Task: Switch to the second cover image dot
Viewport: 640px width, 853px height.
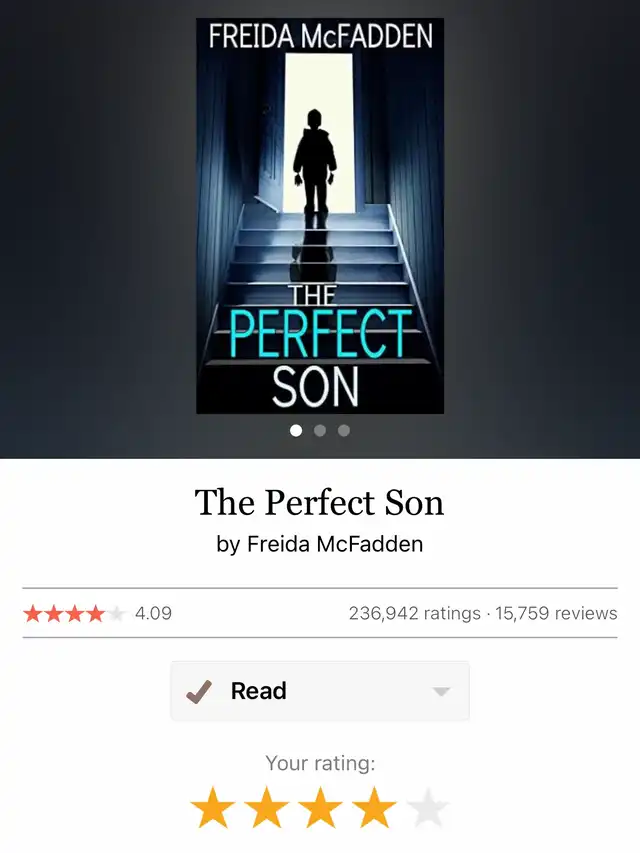Action: (x=320, y=430)
